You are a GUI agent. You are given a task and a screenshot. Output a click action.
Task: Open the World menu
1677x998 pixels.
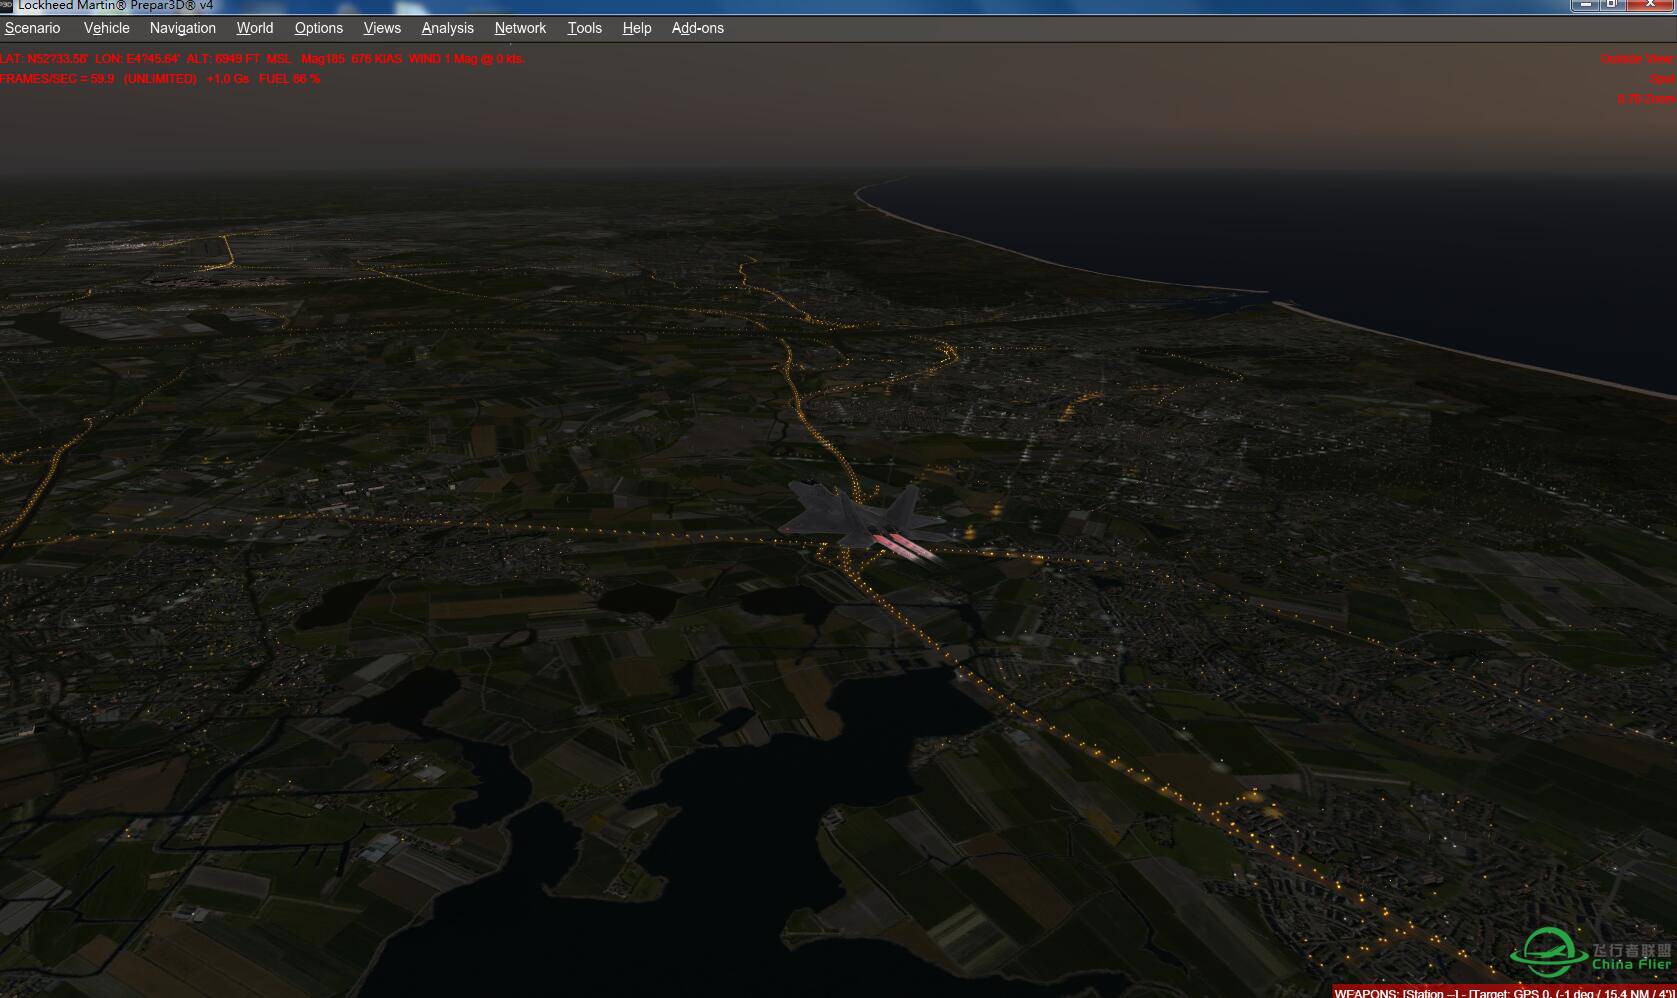click(x=253, y=28)
